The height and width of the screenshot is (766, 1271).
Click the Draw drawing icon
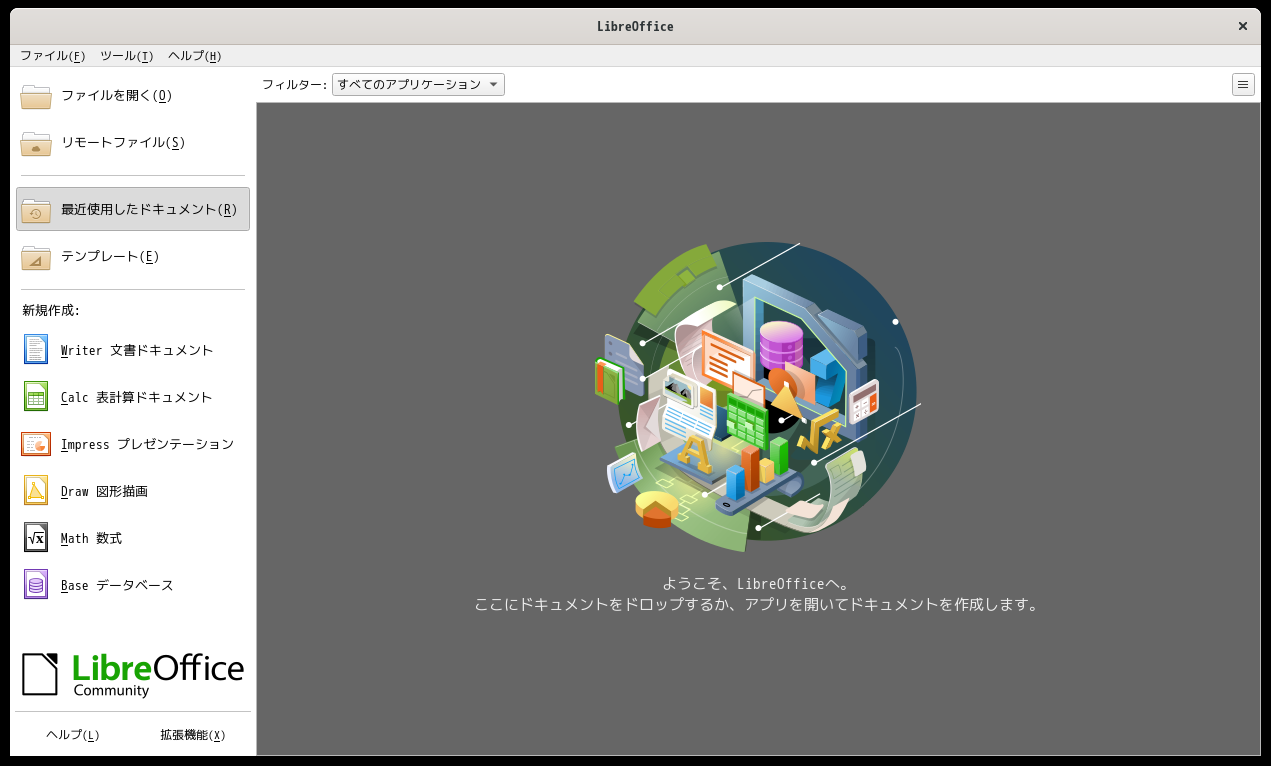[36, 491]
